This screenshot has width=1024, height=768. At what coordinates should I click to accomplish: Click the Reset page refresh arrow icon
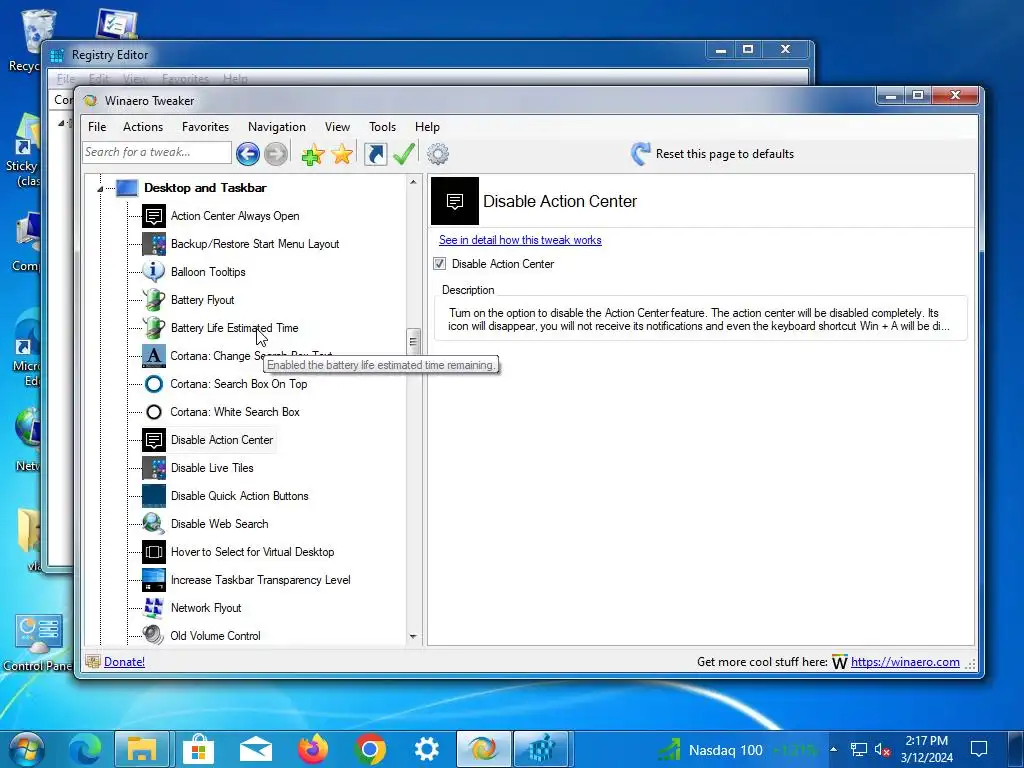point(640,153)
